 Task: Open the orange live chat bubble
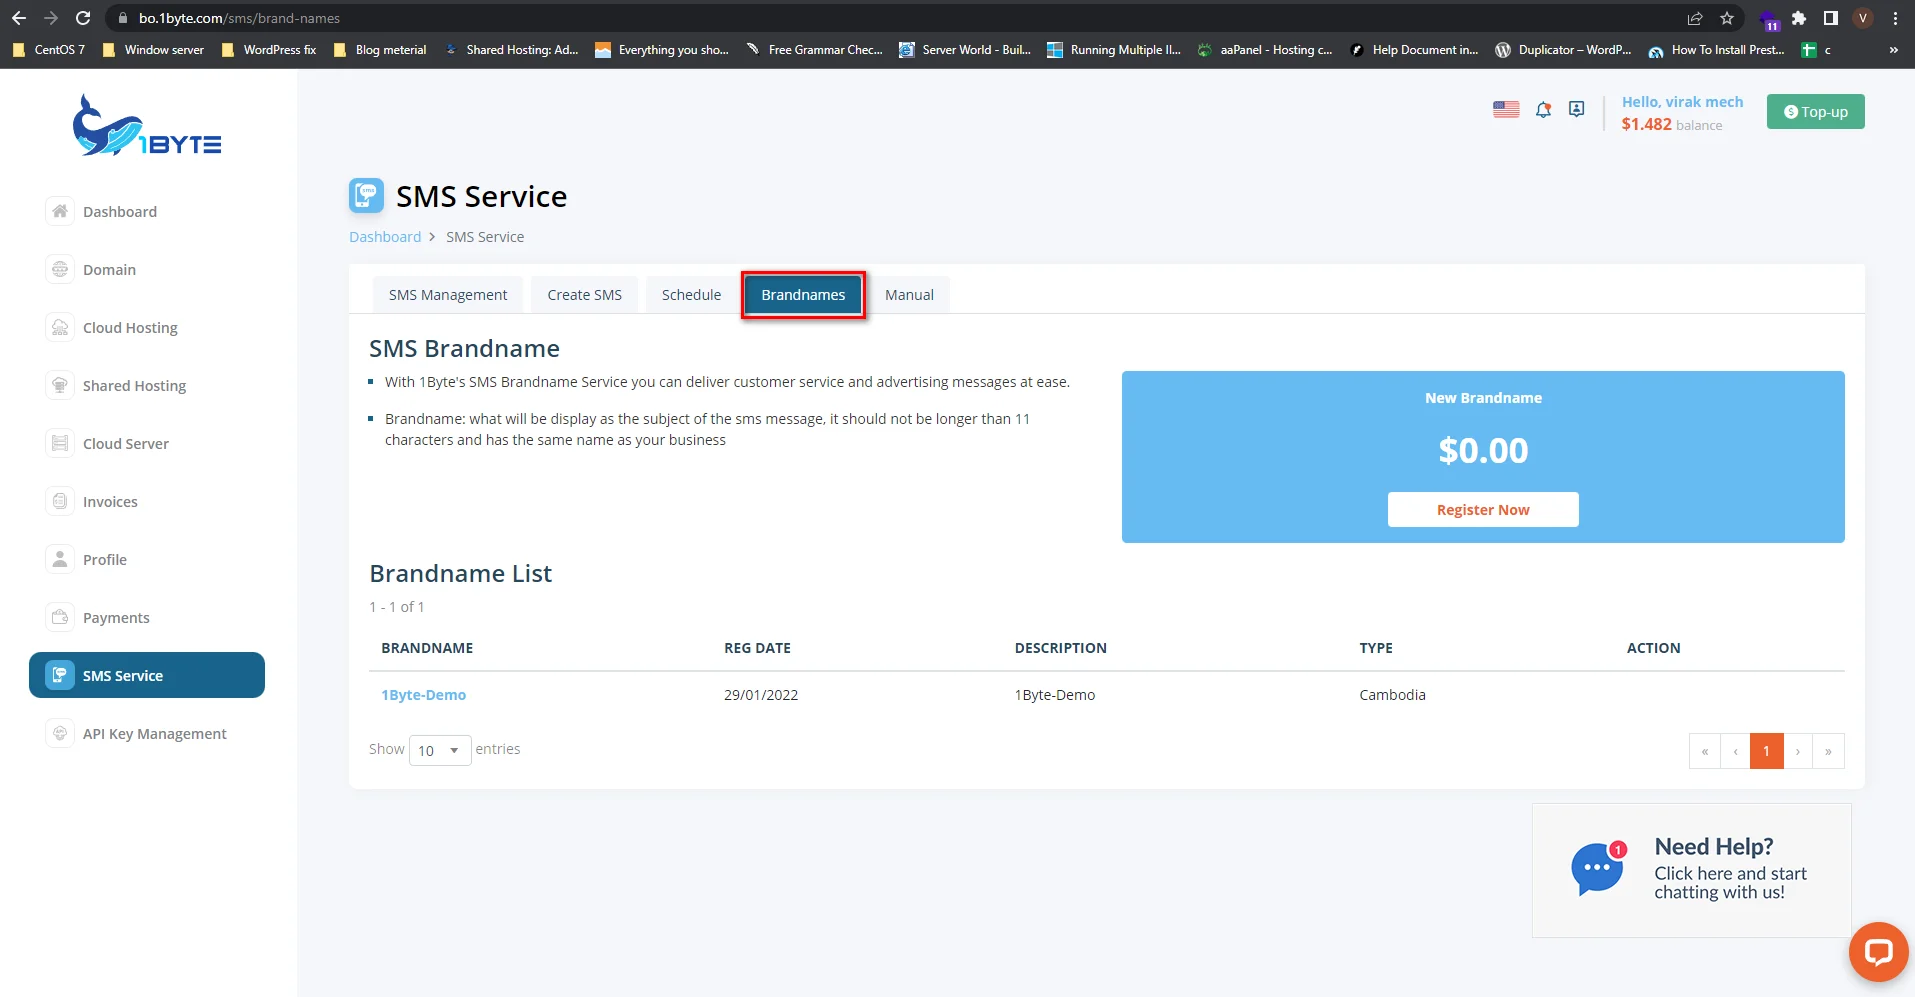pos(1878,951)
